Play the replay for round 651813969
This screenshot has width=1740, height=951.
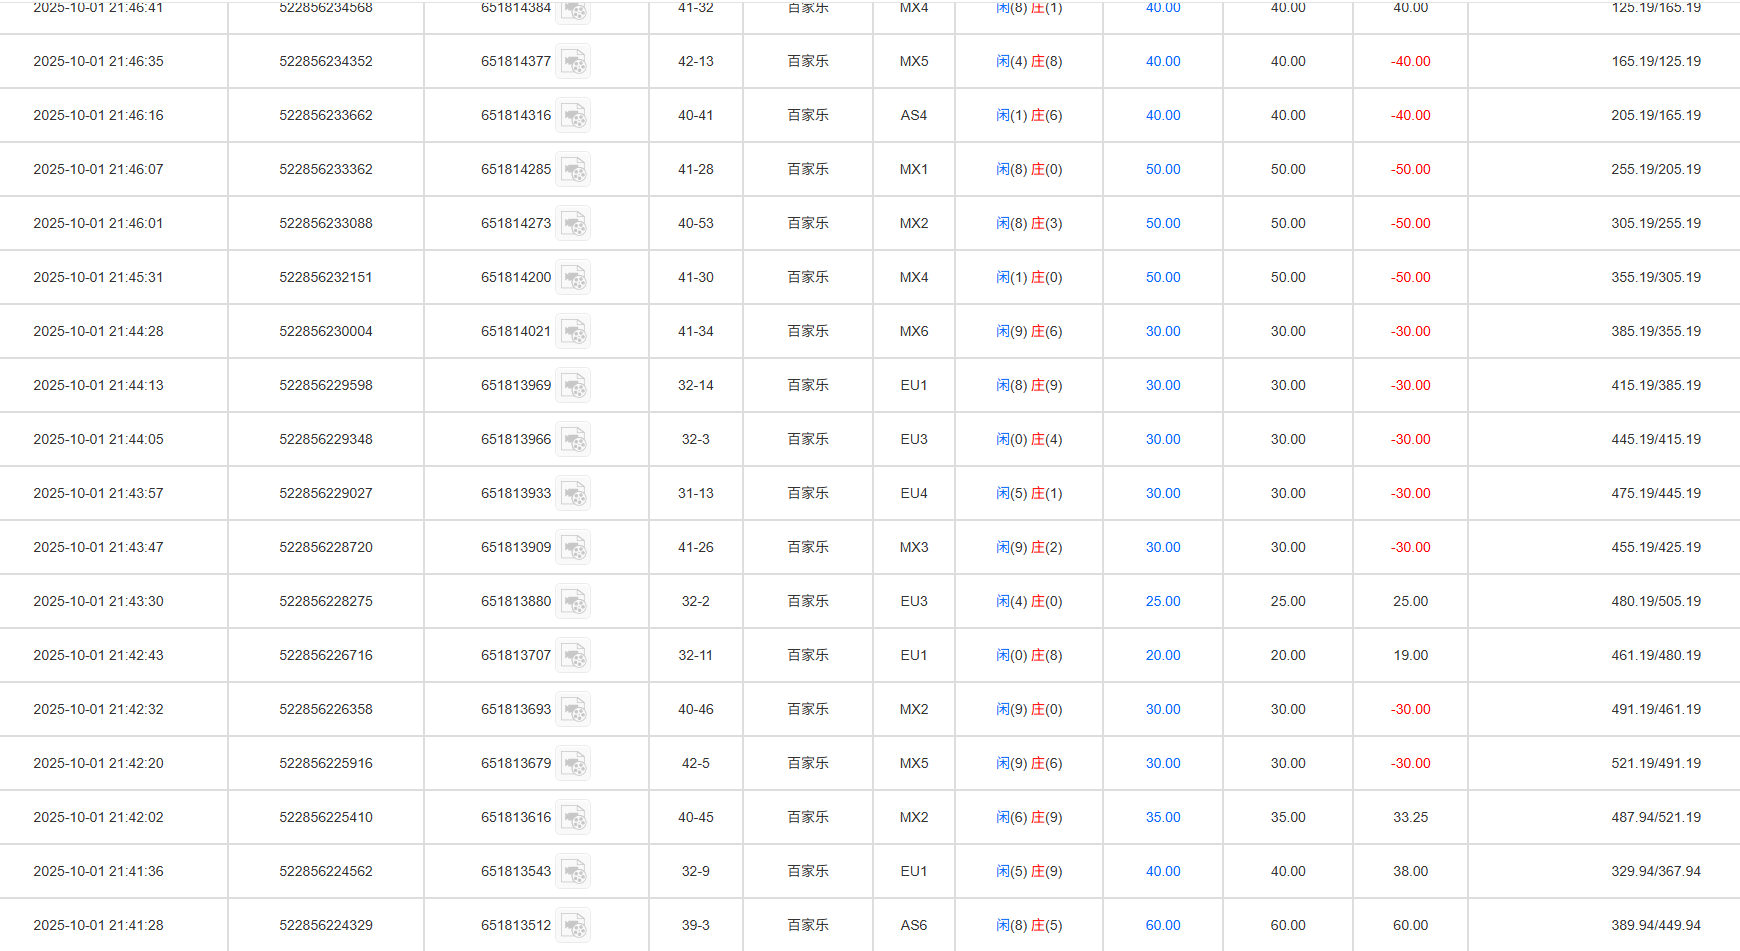pos(573,386)
